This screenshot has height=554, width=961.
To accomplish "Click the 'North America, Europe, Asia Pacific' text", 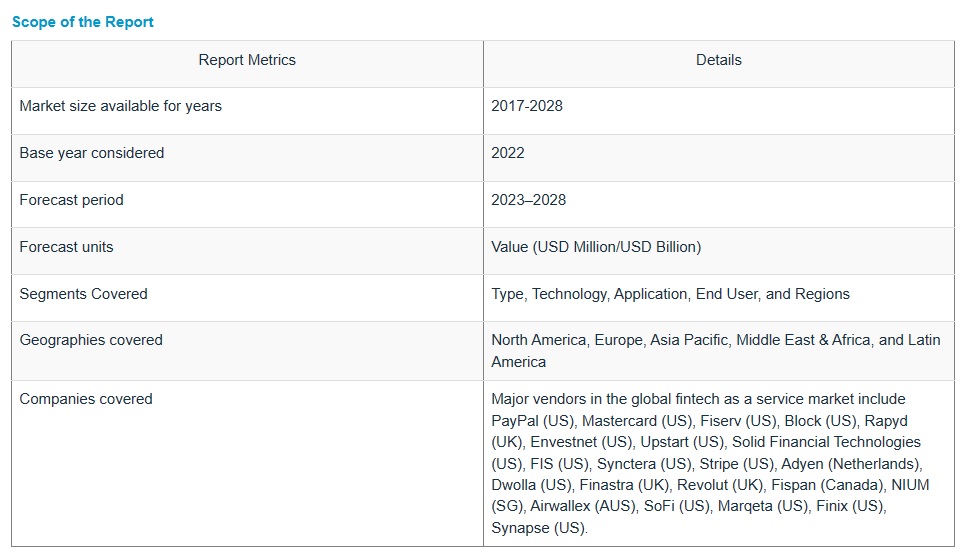I will pyautogui.click(x=611, y=340).
